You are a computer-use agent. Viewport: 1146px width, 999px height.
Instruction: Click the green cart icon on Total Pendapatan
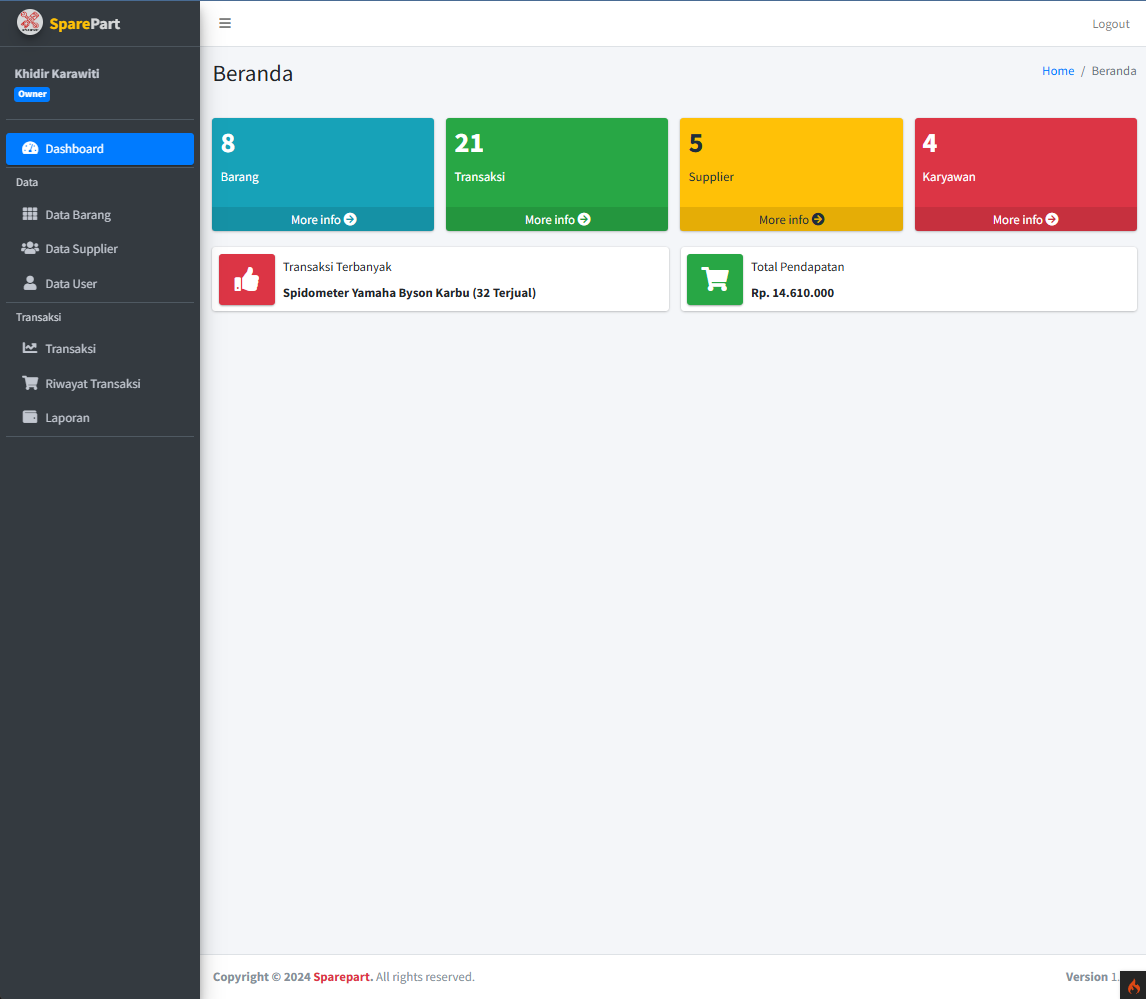714,280
